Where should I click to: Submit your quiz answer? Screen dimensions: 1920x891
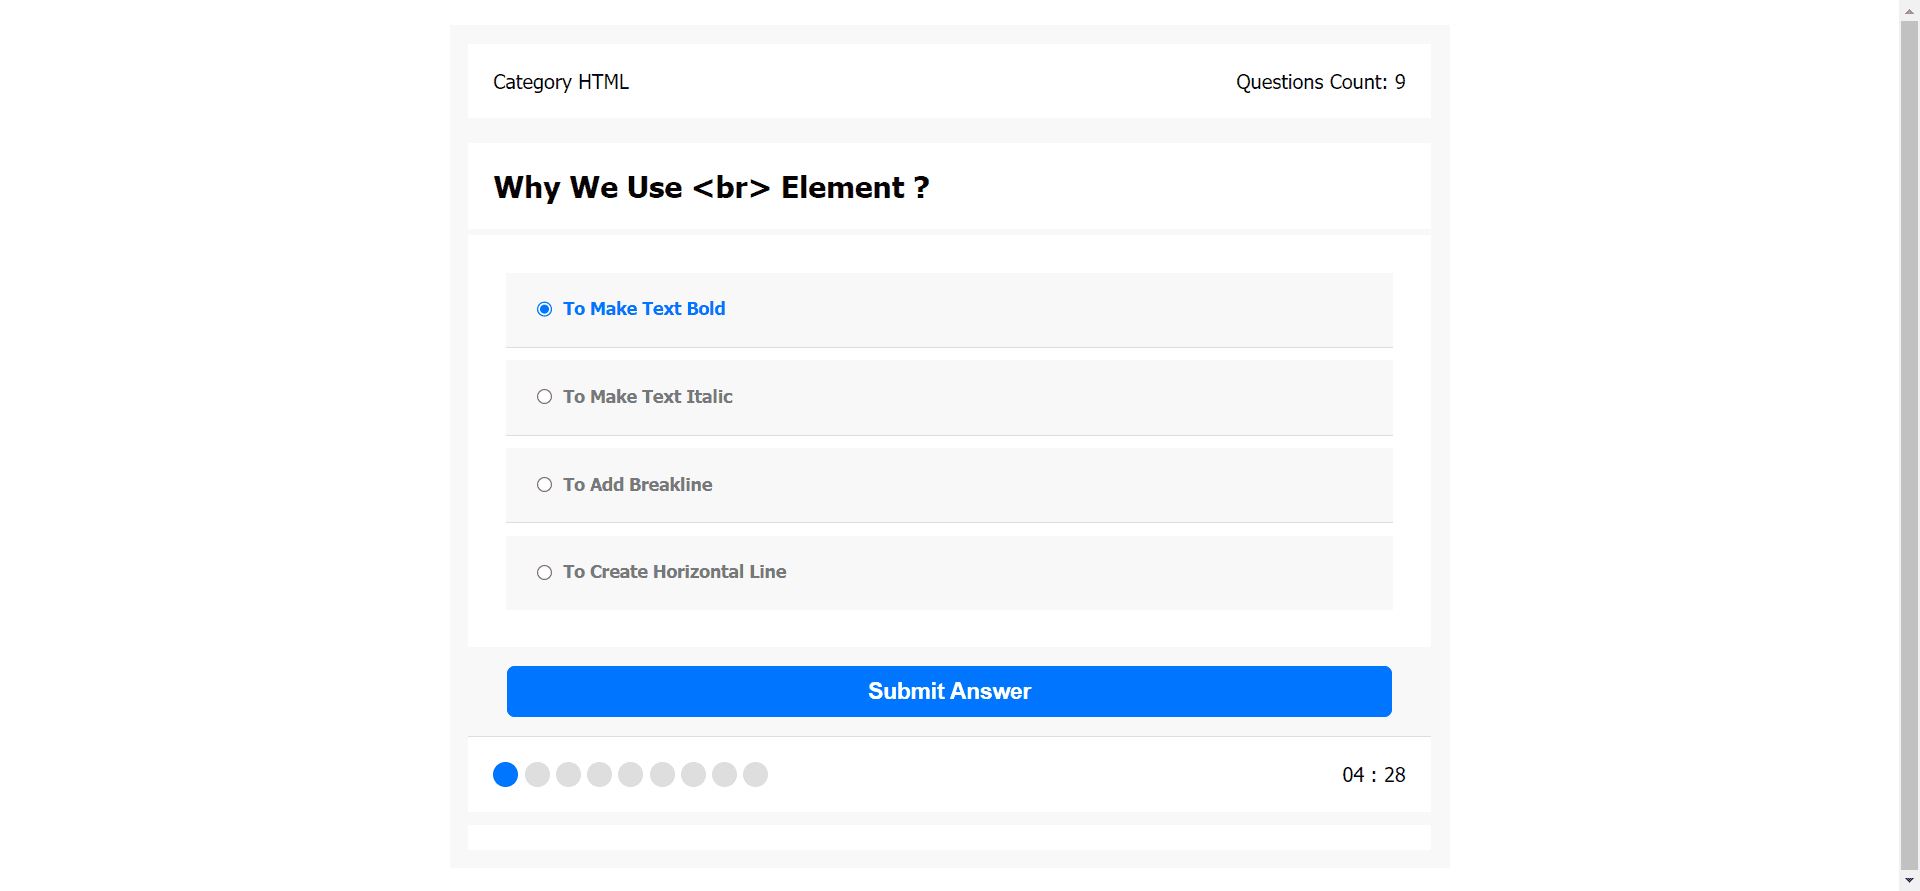pos(948,691)
